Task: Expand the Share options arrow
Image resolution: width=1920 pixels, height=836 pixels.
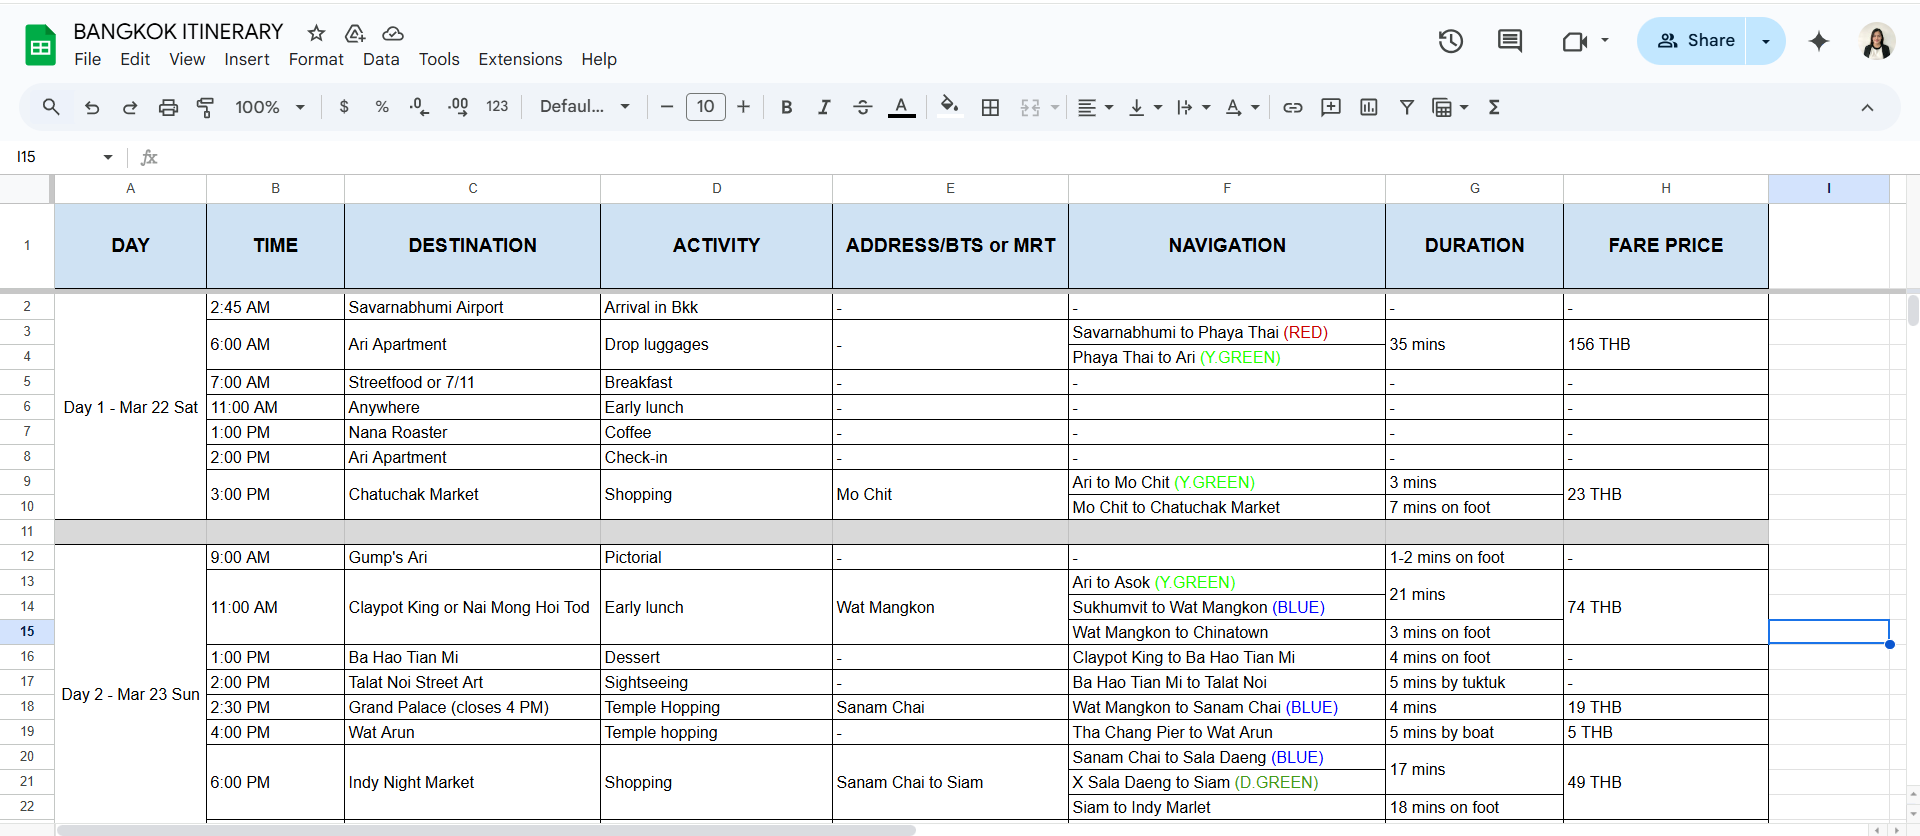Action: [1766, 41]
